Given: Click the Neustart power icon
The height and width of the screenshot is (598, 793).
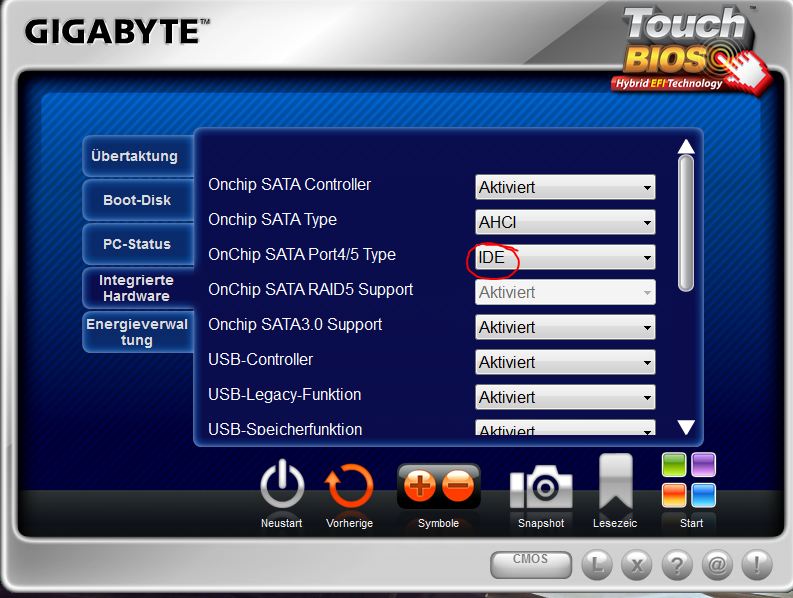Looking at the screenshot, I should (x=282, y=485).
